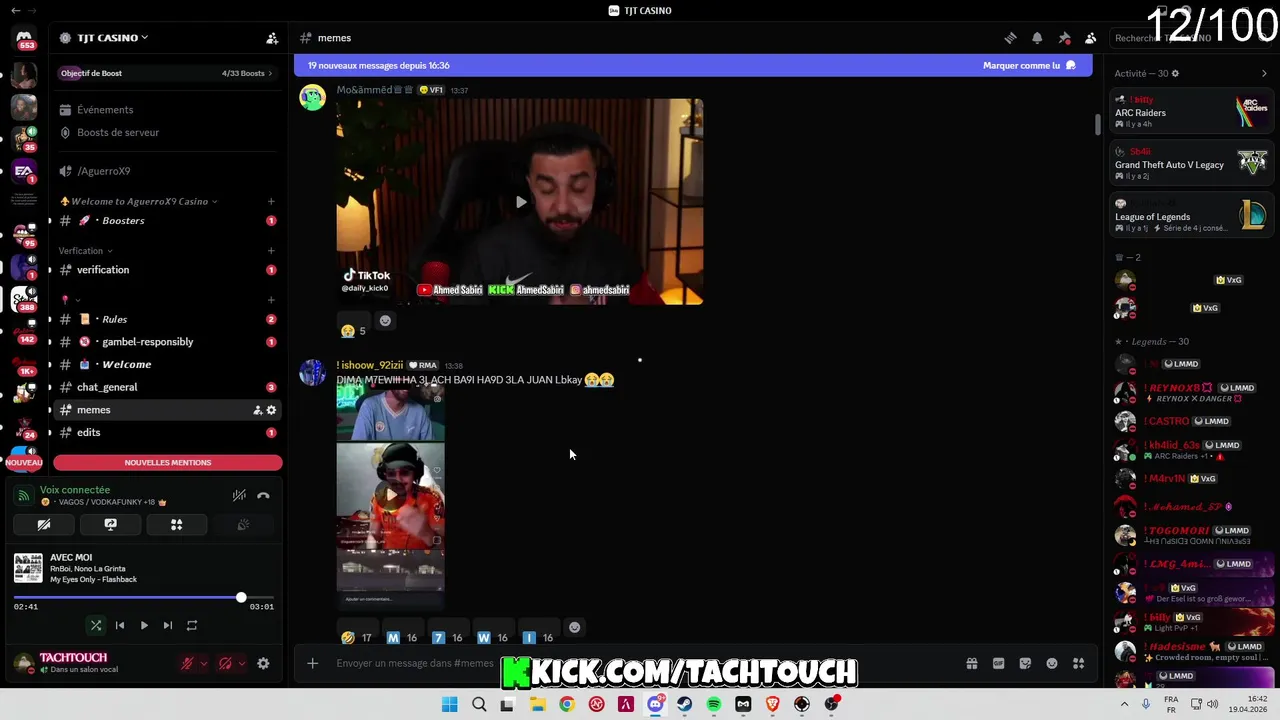Toggle member list icon in header
Screen dimensions: 1280x720
(x=1091, y=38)
